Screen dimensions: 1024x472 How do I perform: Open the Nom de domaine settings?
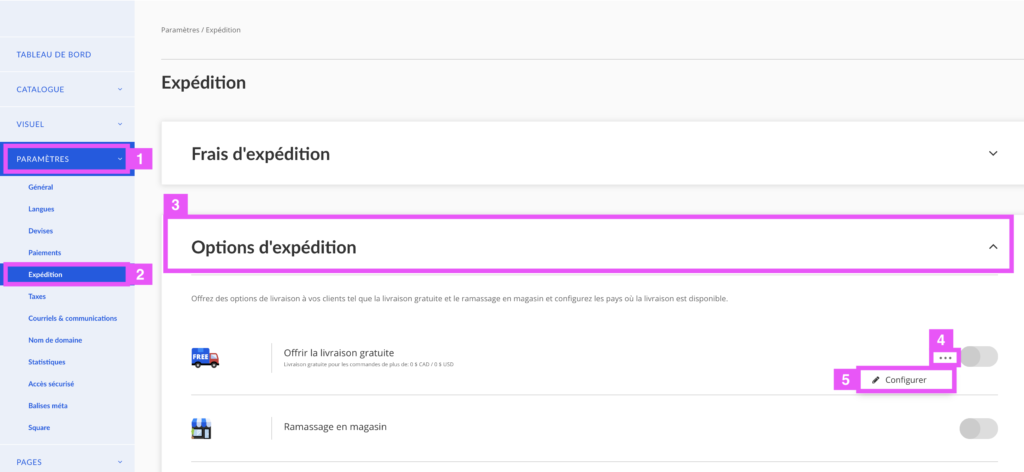coord(55,340)
